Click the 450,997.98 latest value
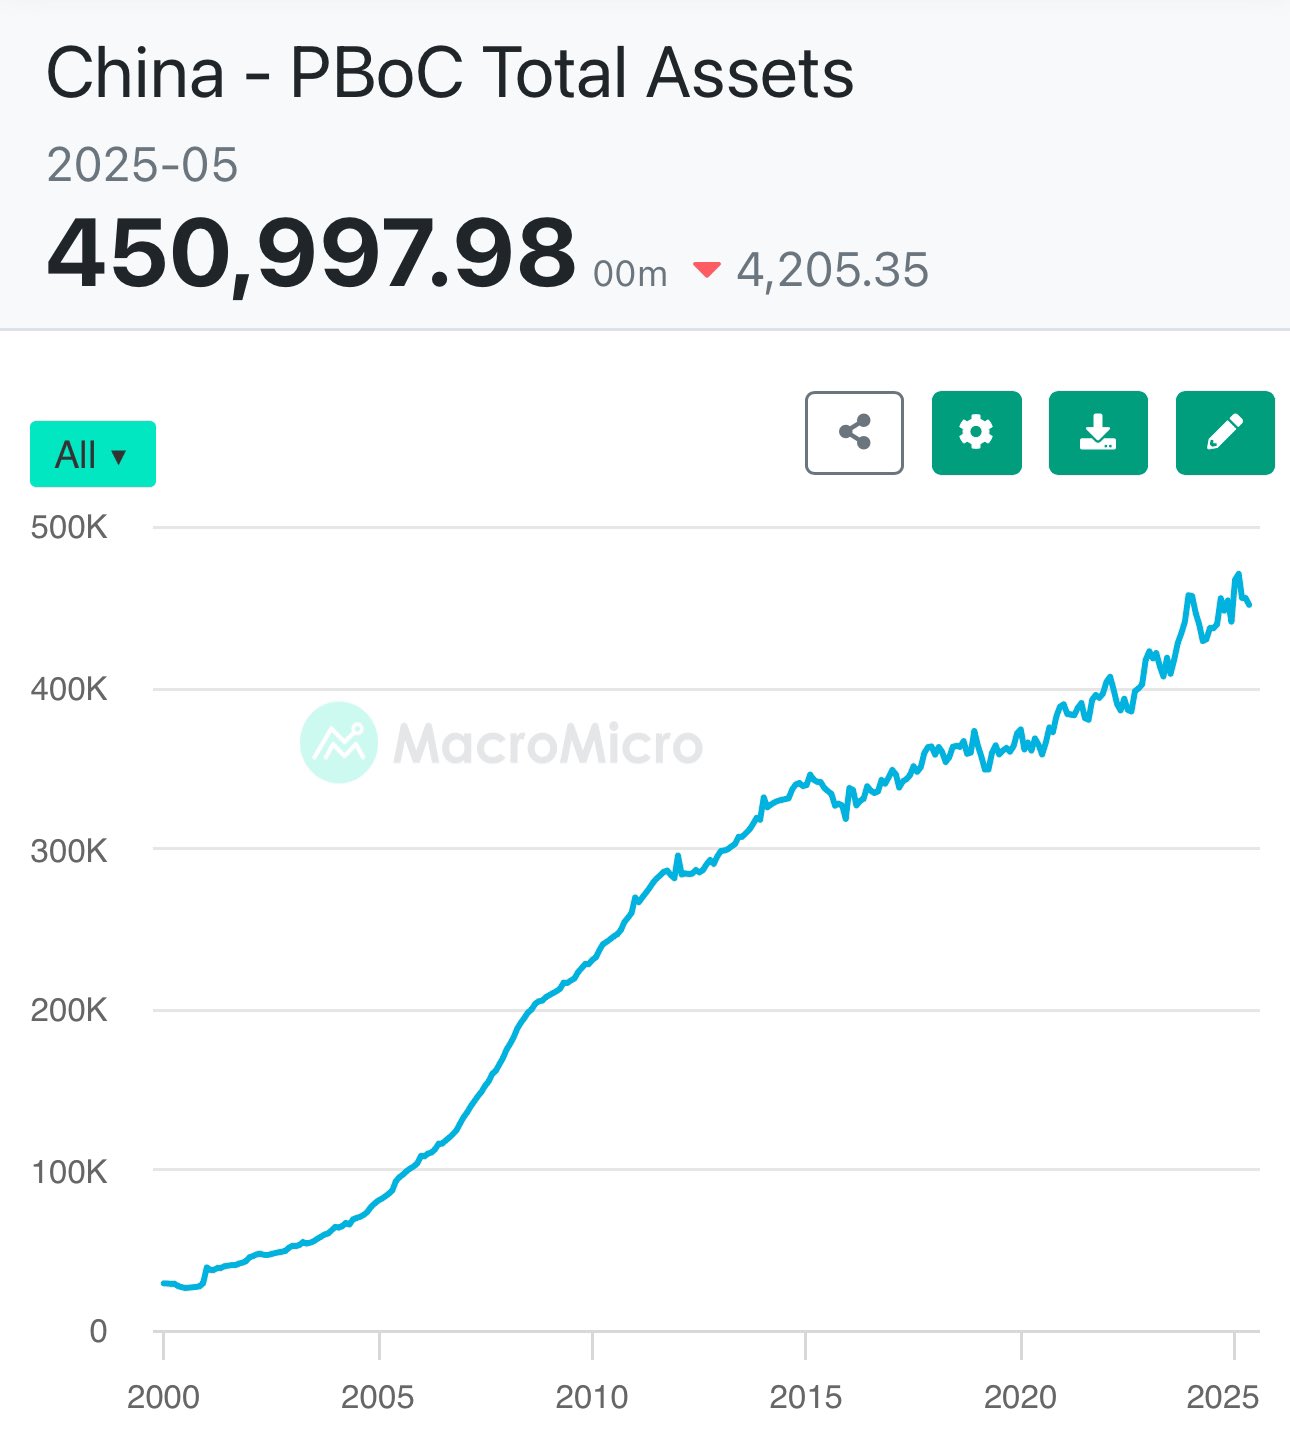Viewport: 1290px width, 1434px height. 311,253
